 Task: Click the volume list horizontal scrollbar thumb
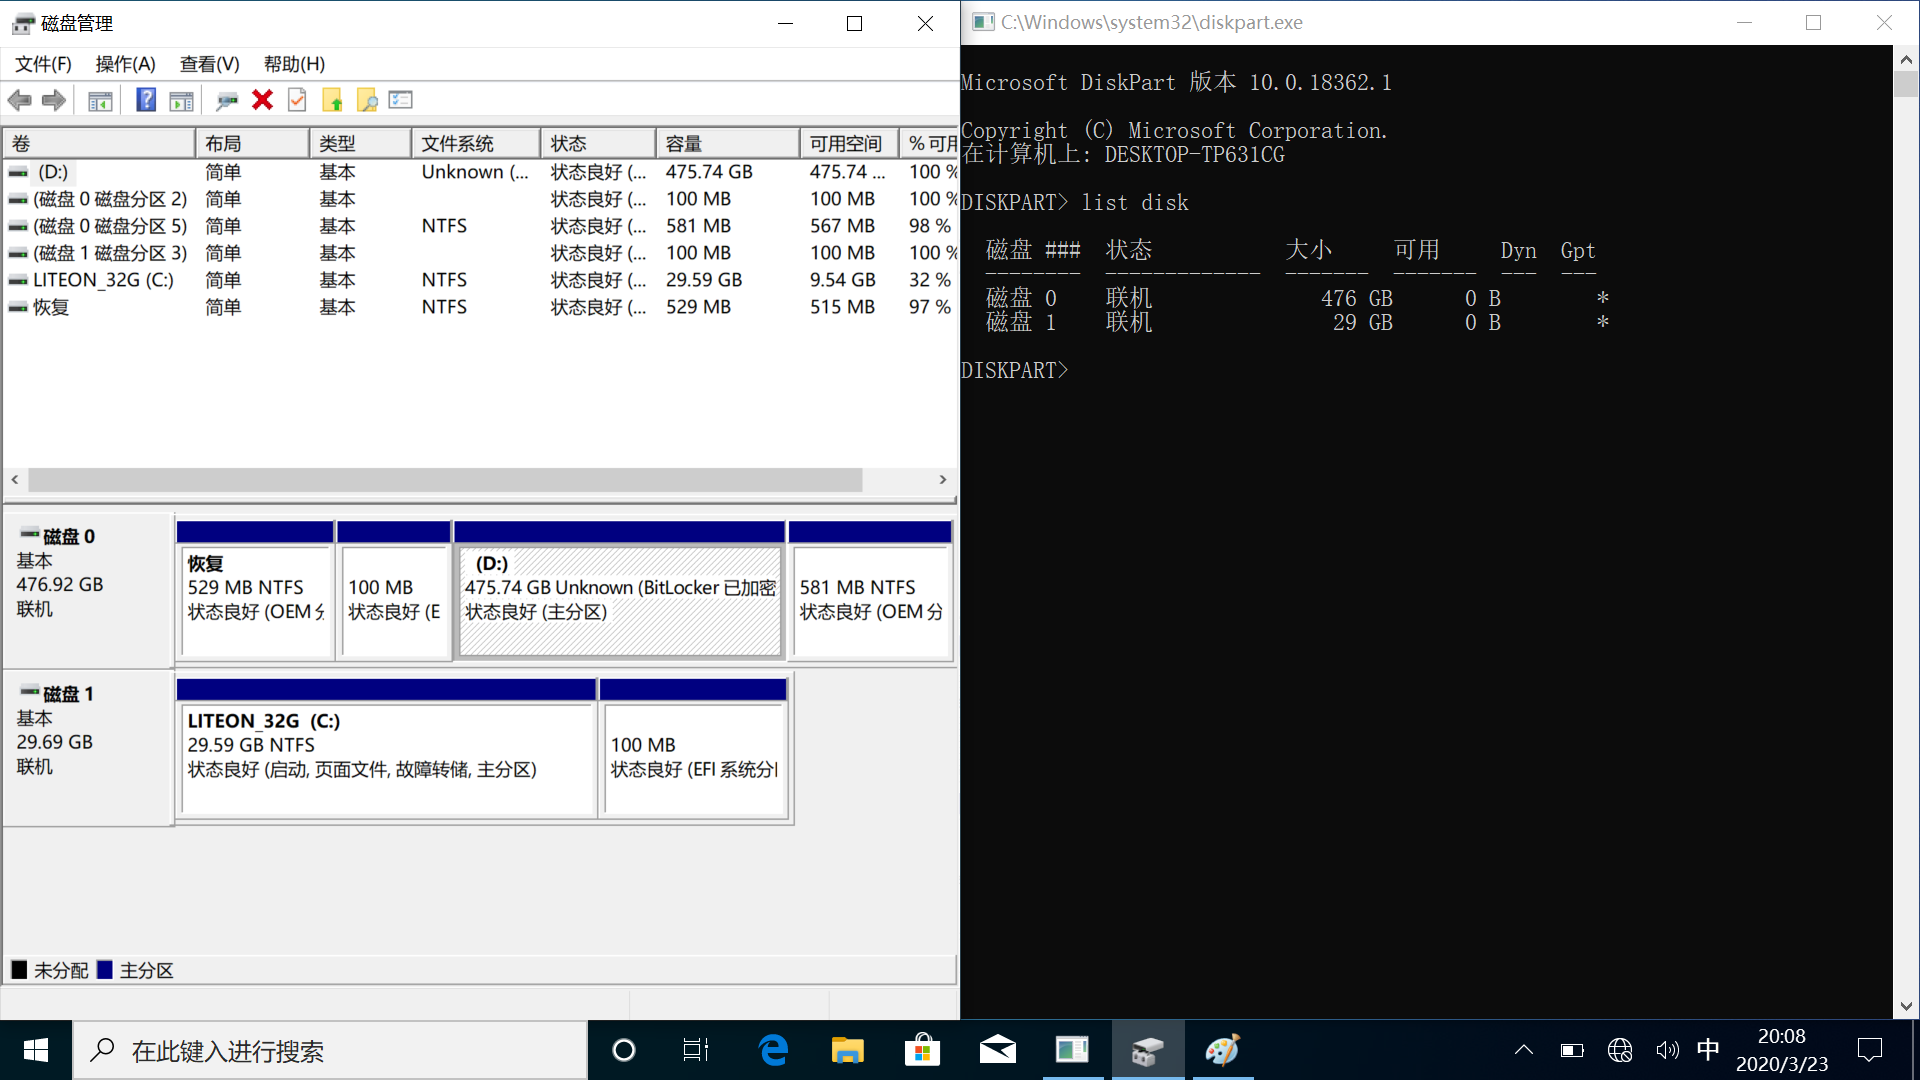[x=445, y=480]
